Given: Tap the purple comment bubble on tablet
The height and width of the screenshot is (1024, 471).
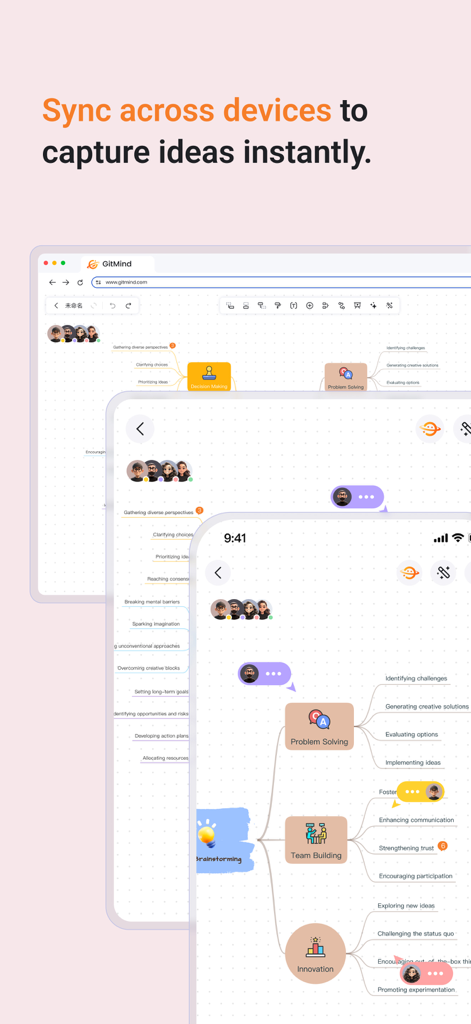Looking at the screenshot, I should [357, 497].
